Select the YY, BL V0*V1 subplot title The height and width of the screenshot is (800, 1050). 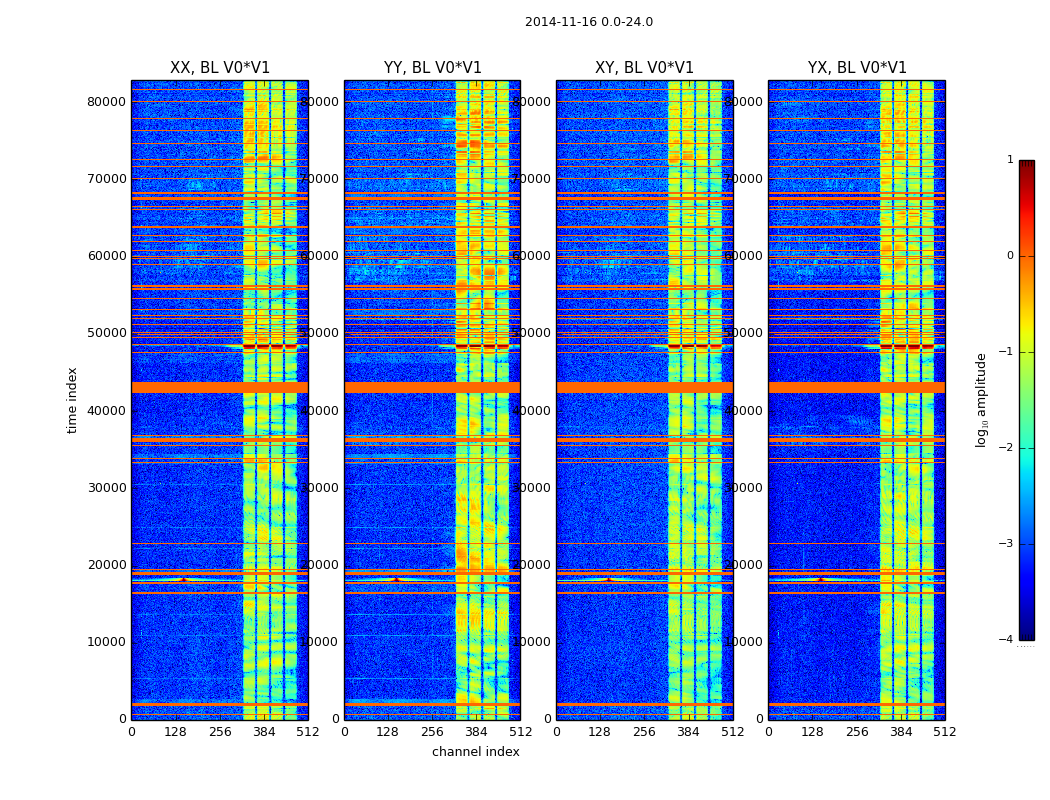(x=432, y=68)
